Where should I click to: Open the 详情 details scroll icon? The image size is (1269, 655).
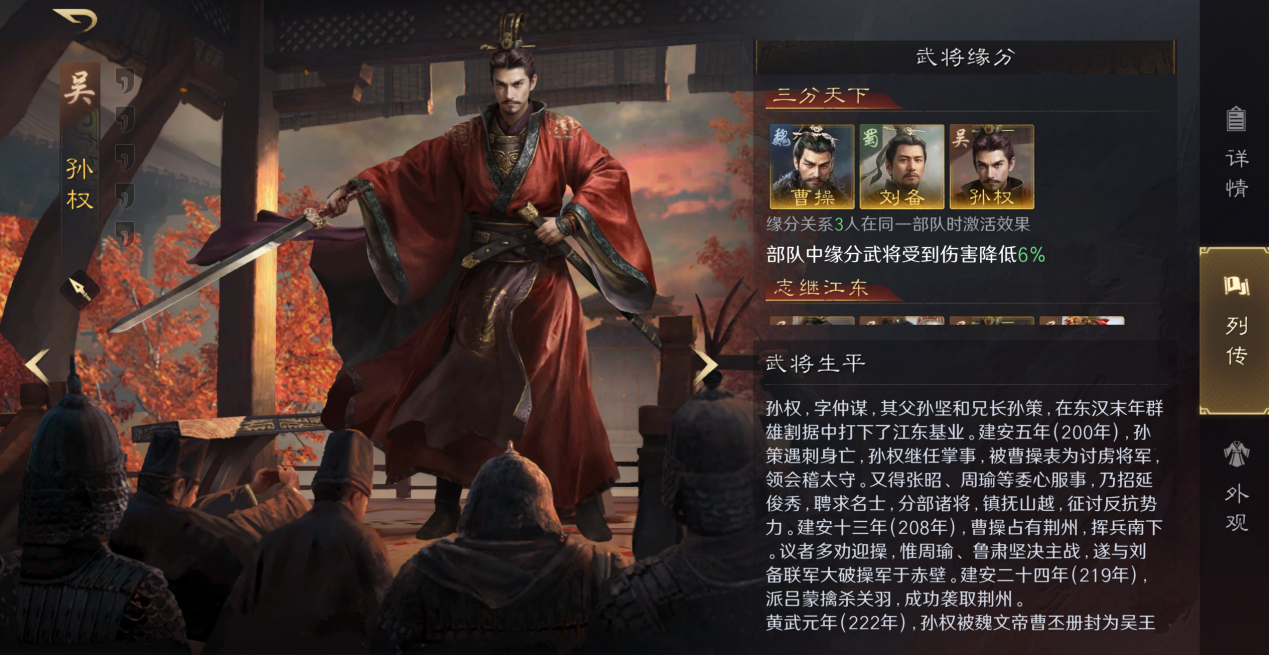pyautogui.click(x=1237, y=152)
